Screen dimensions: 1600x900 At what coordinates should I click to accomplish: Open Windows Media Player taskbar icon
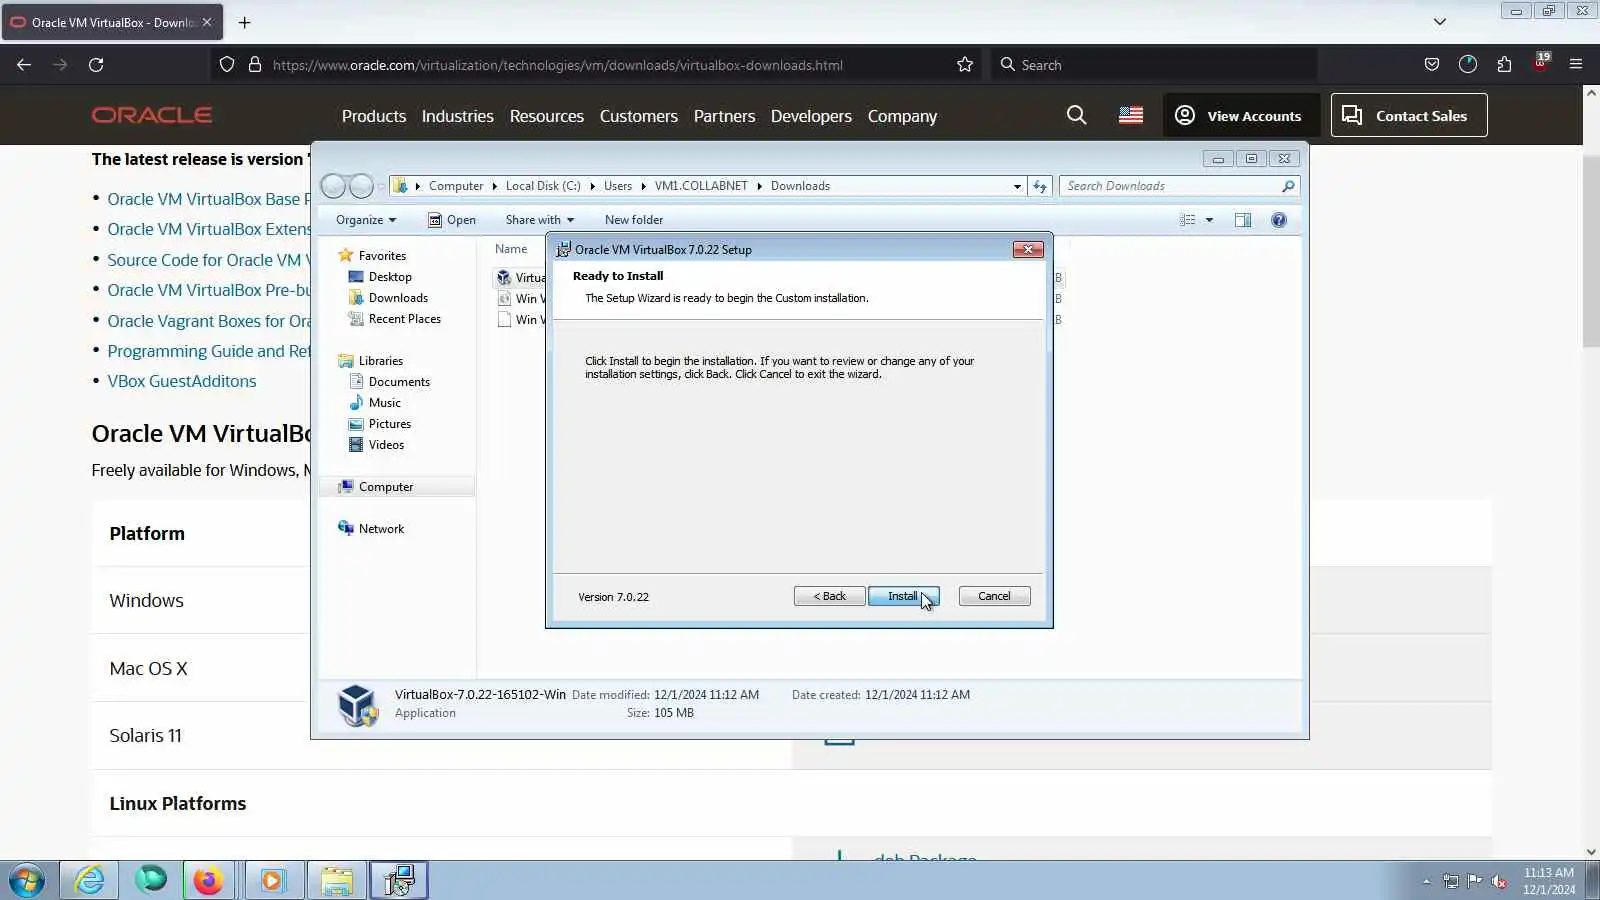(x=272, y=881)
